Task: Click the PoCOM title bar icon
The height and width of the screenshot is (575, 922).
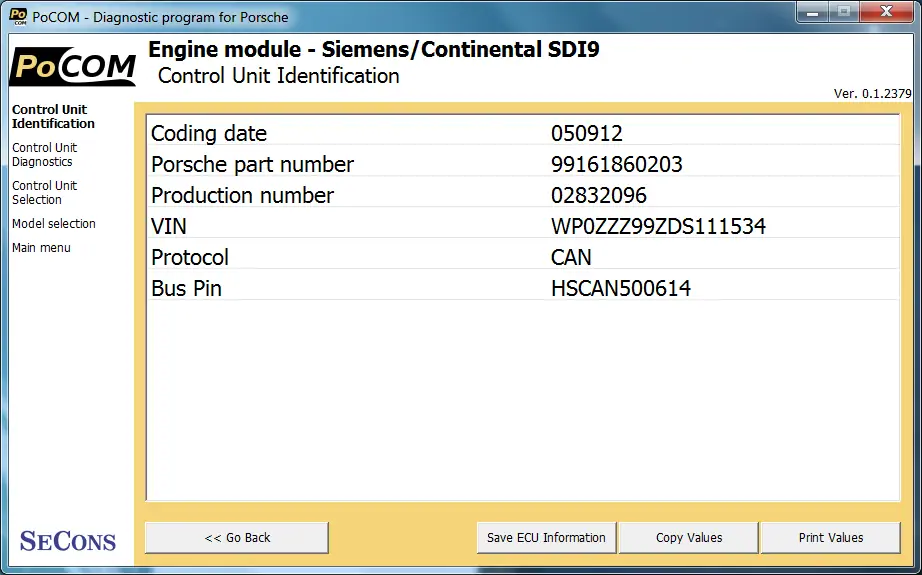Action: point(18,16)
